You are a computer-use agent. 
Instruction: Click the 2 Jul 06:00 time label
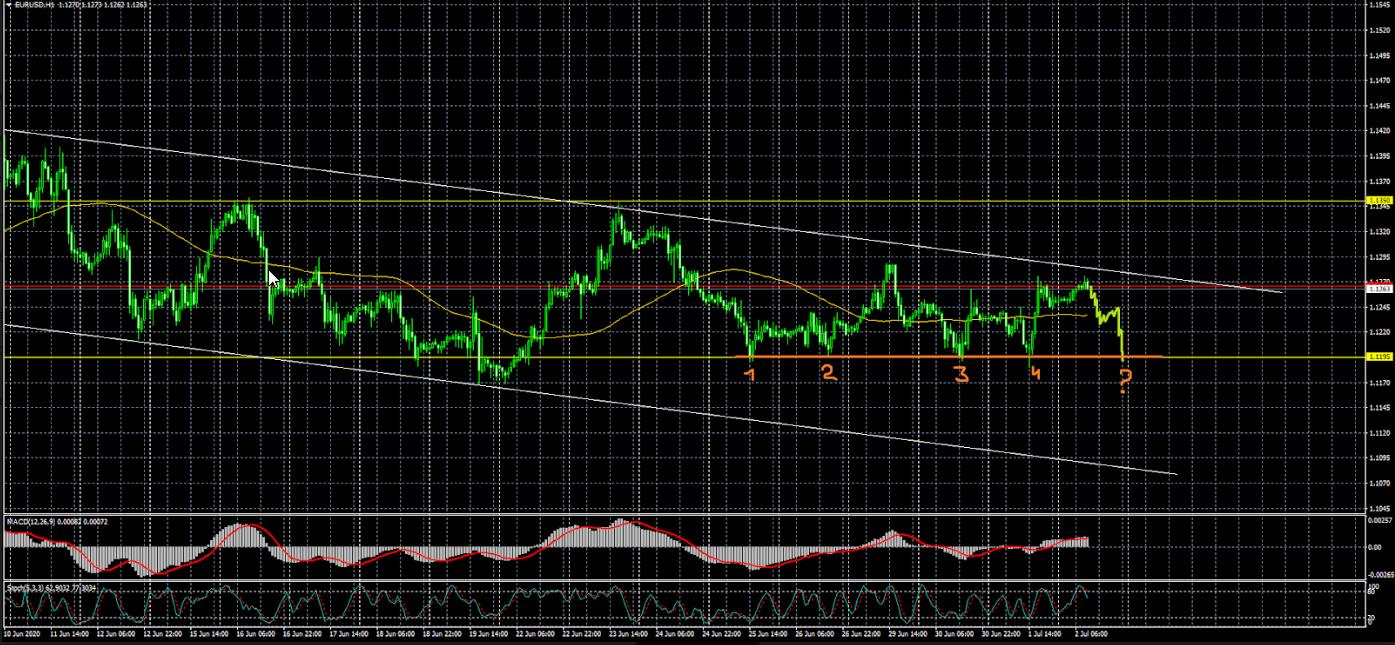(x=1088, y=634)
